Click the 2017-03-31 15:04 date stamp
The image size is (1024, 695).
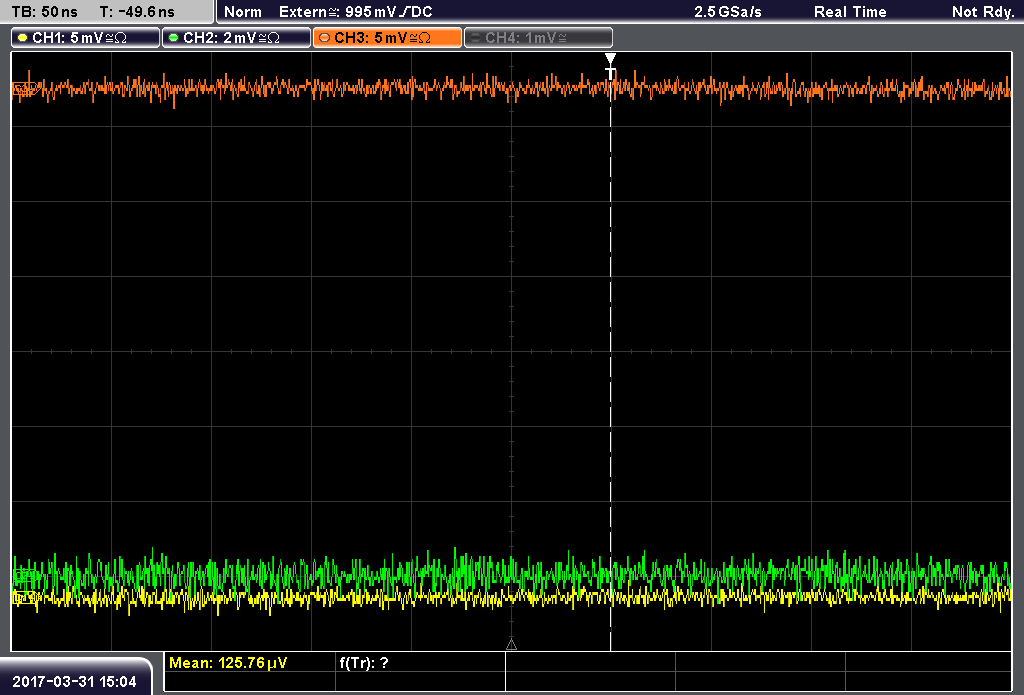pyautogui.click(x=74, y=682)
